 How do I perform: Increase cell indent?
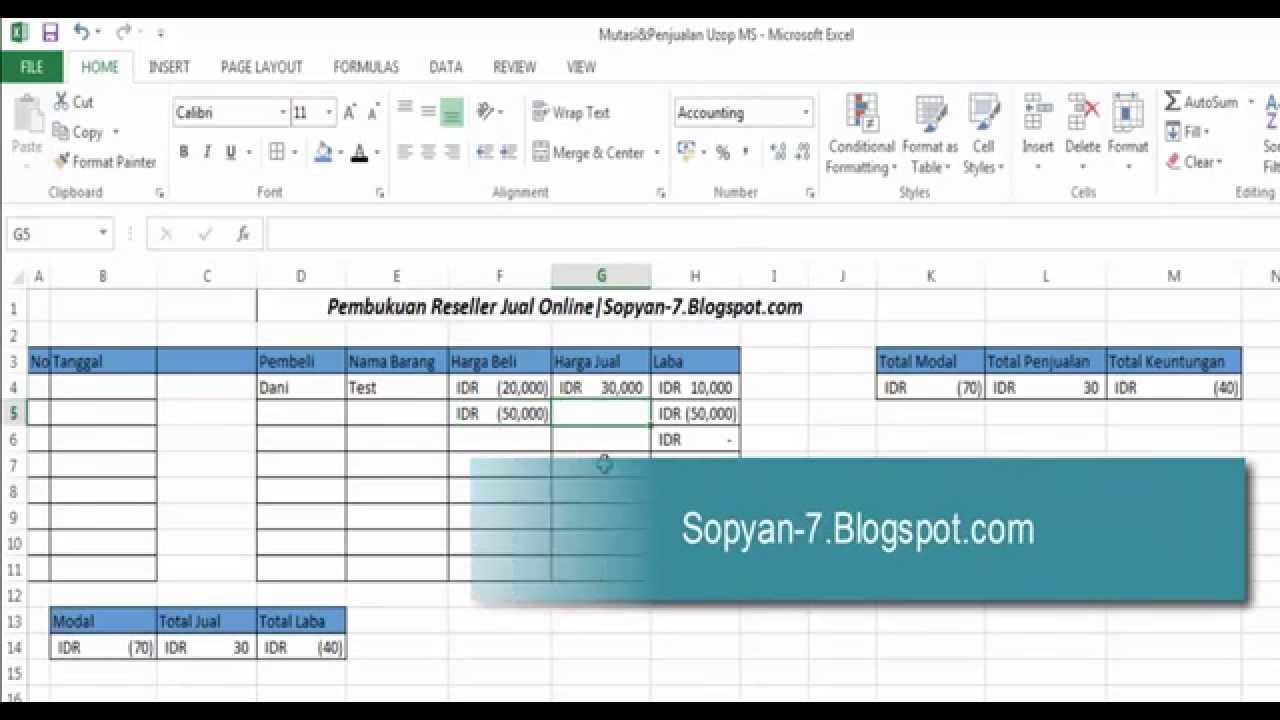tap(510, 153)
